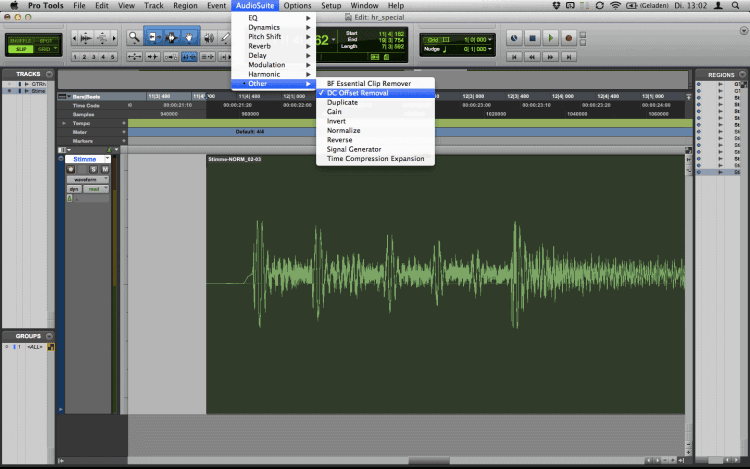Activate Shuffle edit mode
Viewport: 750px width, 469px height.
click(21, 41)
